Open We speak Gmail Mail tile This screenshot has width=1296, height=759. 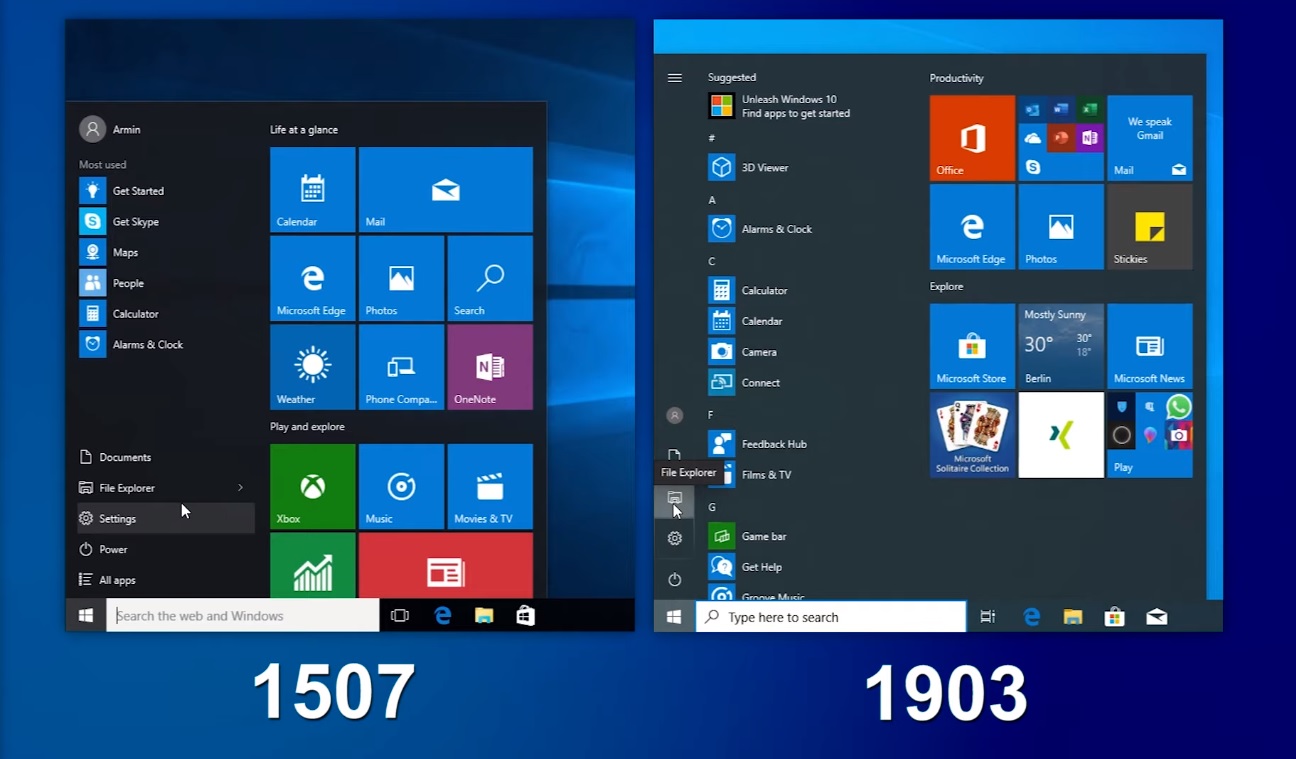(1150, 138)
